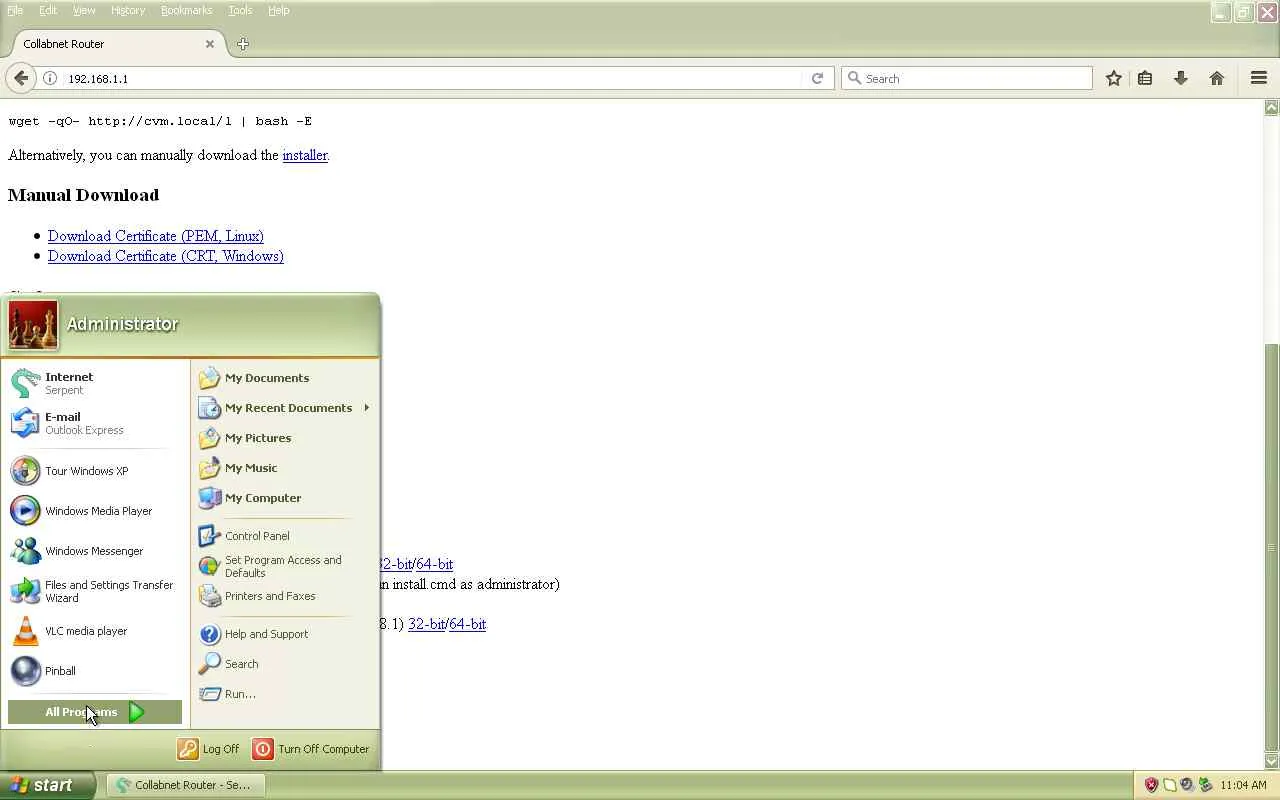This screenshot has height=800, width=1280.
Task: Open E-mail Outlook Express
Action: 95,423
